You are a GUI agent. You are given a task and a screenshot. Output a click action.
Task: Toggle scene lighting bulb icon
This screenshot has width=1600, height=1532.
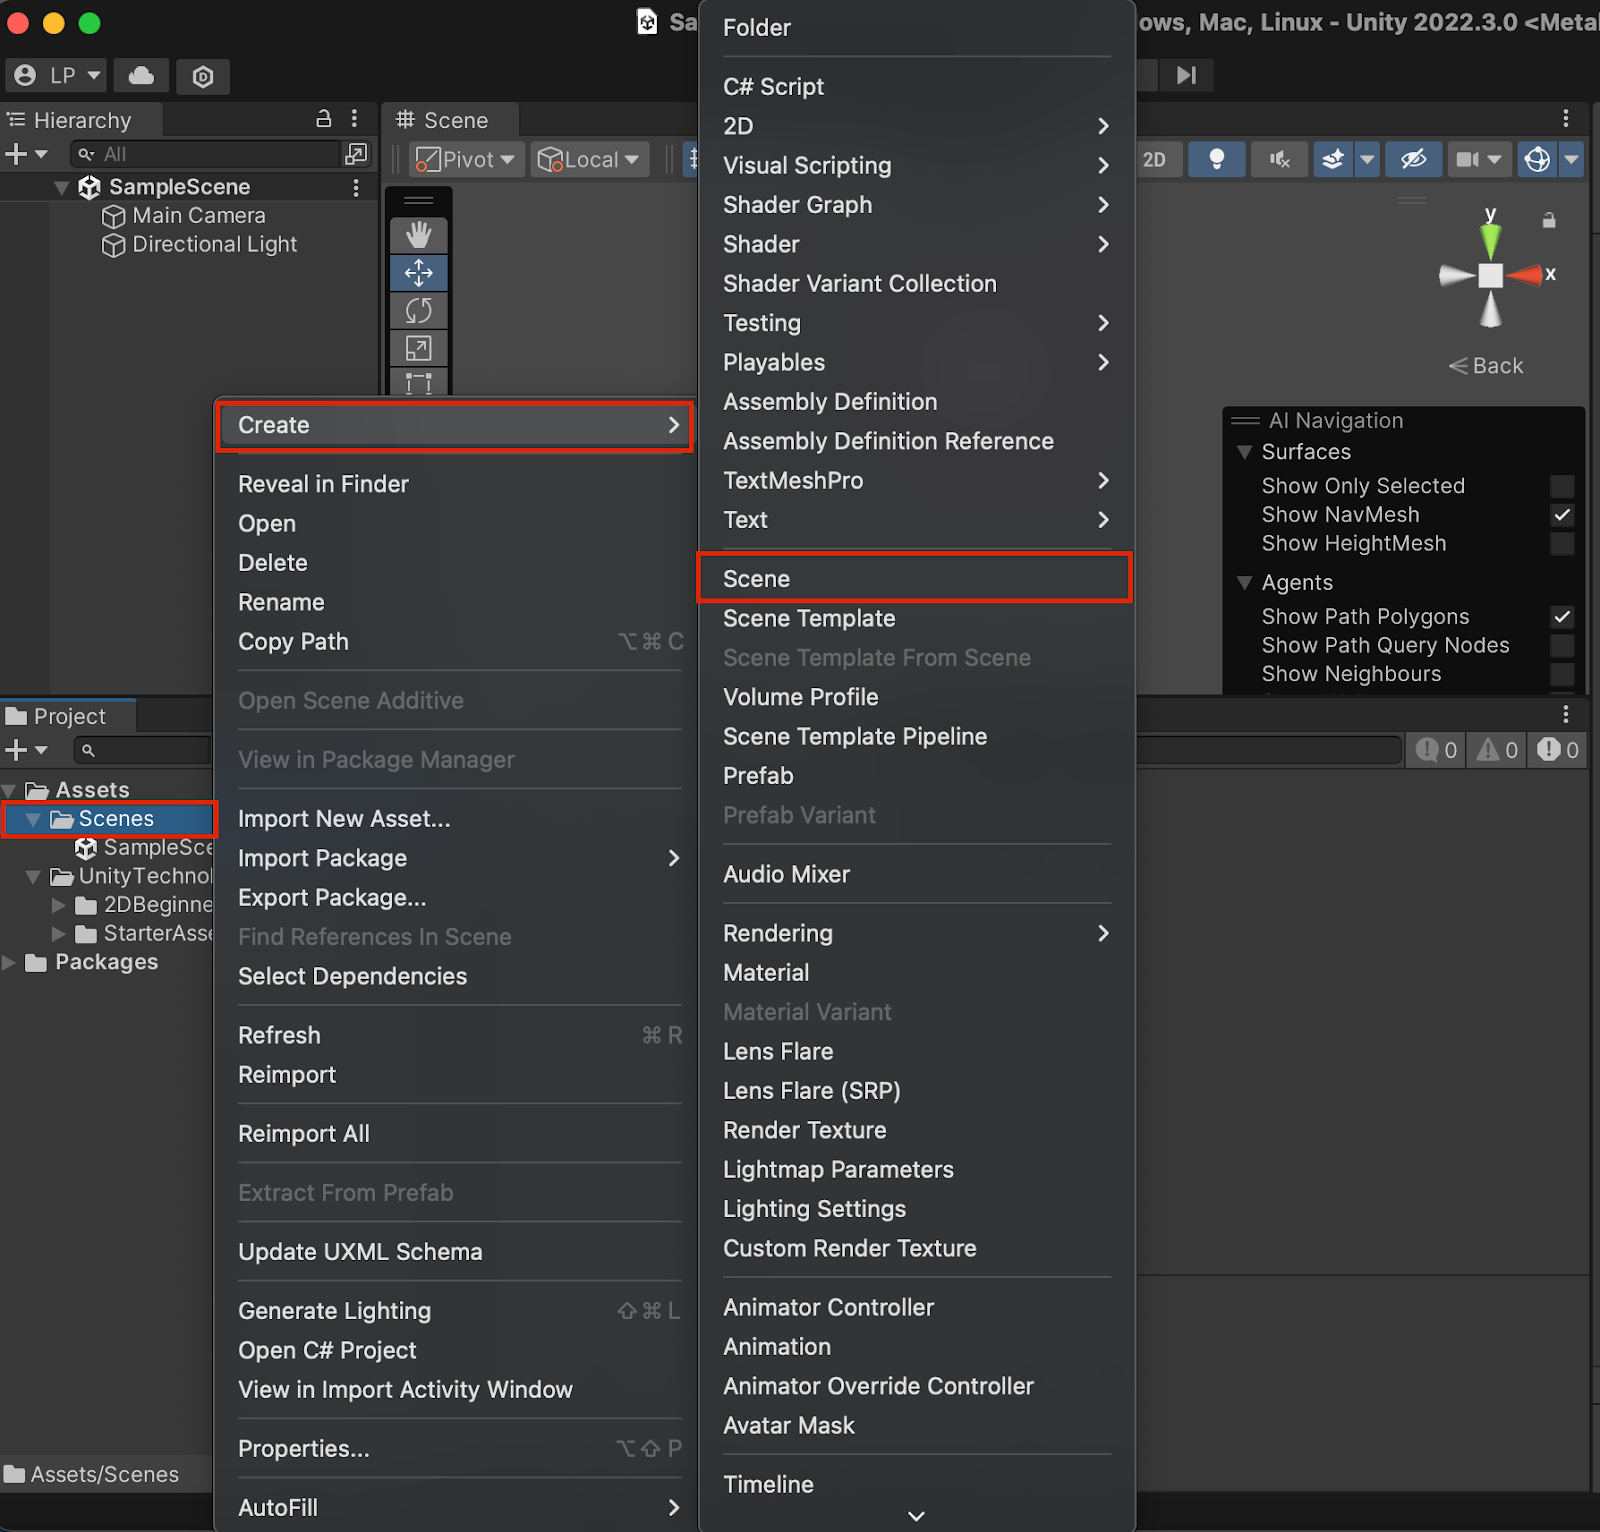click(x=1216, y=160)
